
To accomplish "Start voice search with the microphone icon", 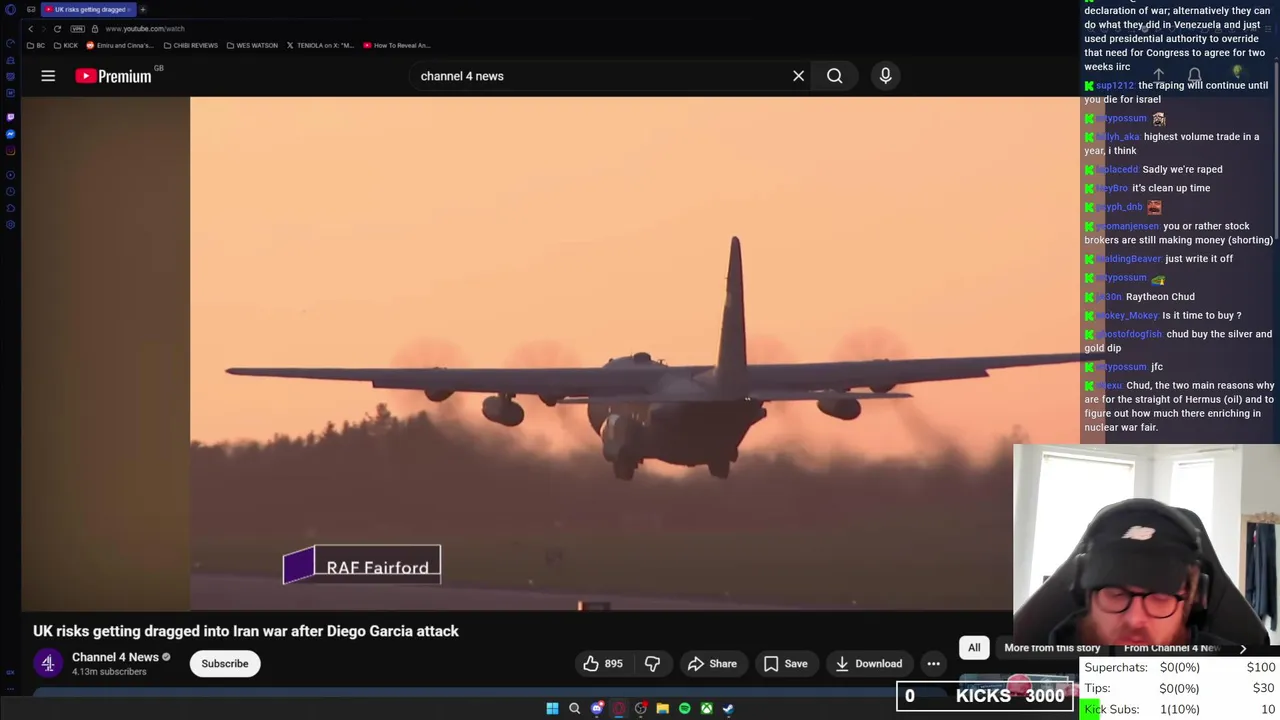I will (885, 76).
